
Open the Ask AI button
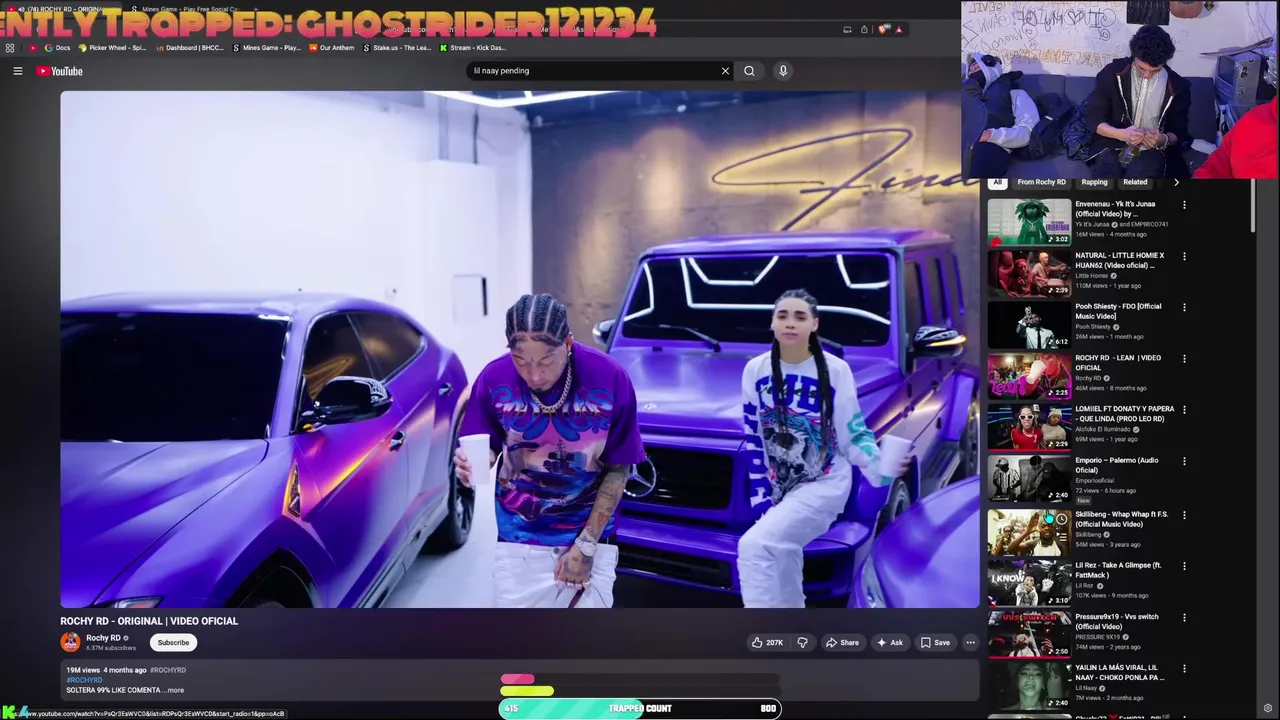[889, 643]
